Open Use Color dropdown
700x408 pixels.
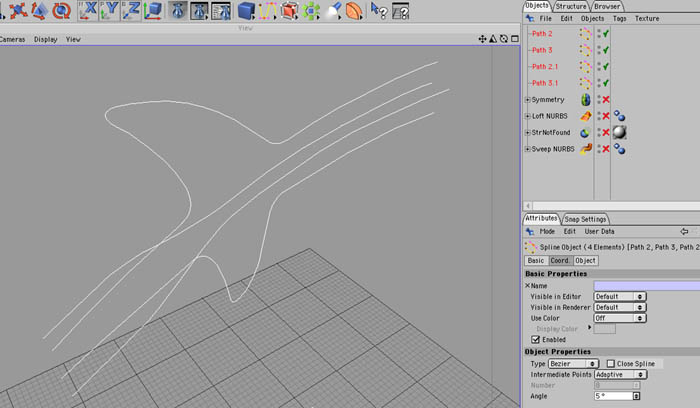pos(620,318)
